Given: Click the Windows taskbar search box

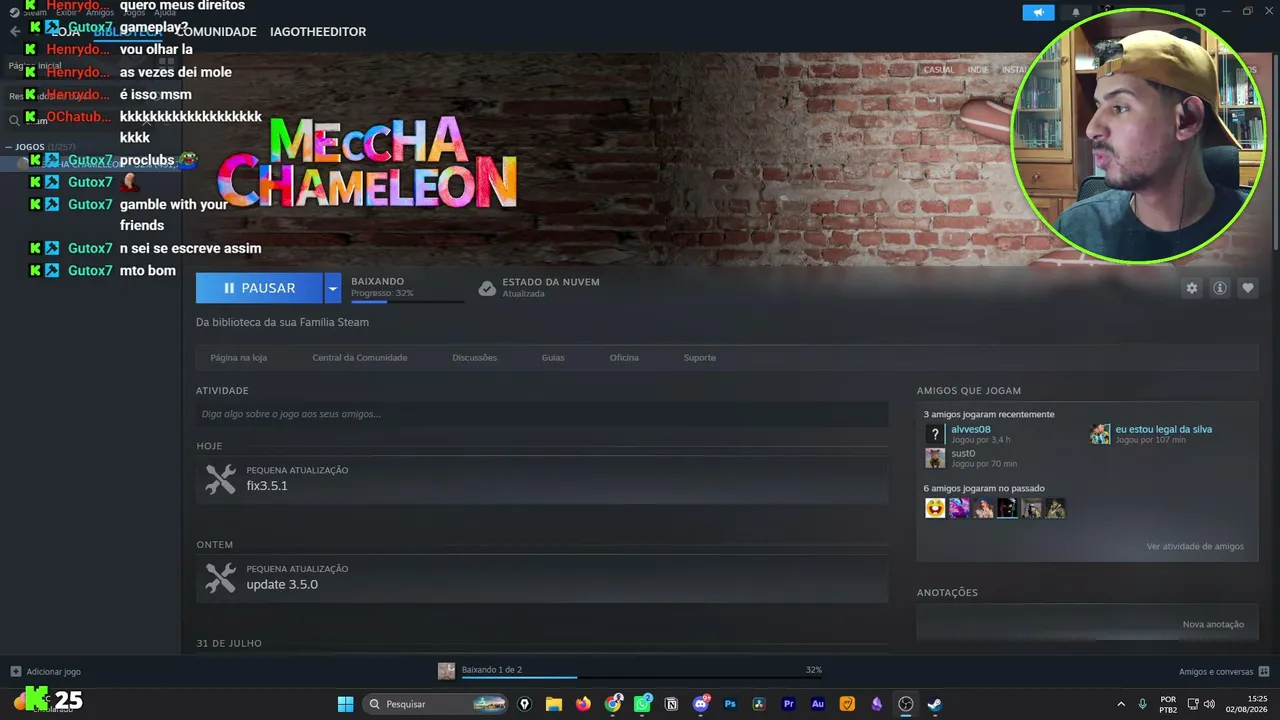Looking at the screenshot, I should [436, 704].
